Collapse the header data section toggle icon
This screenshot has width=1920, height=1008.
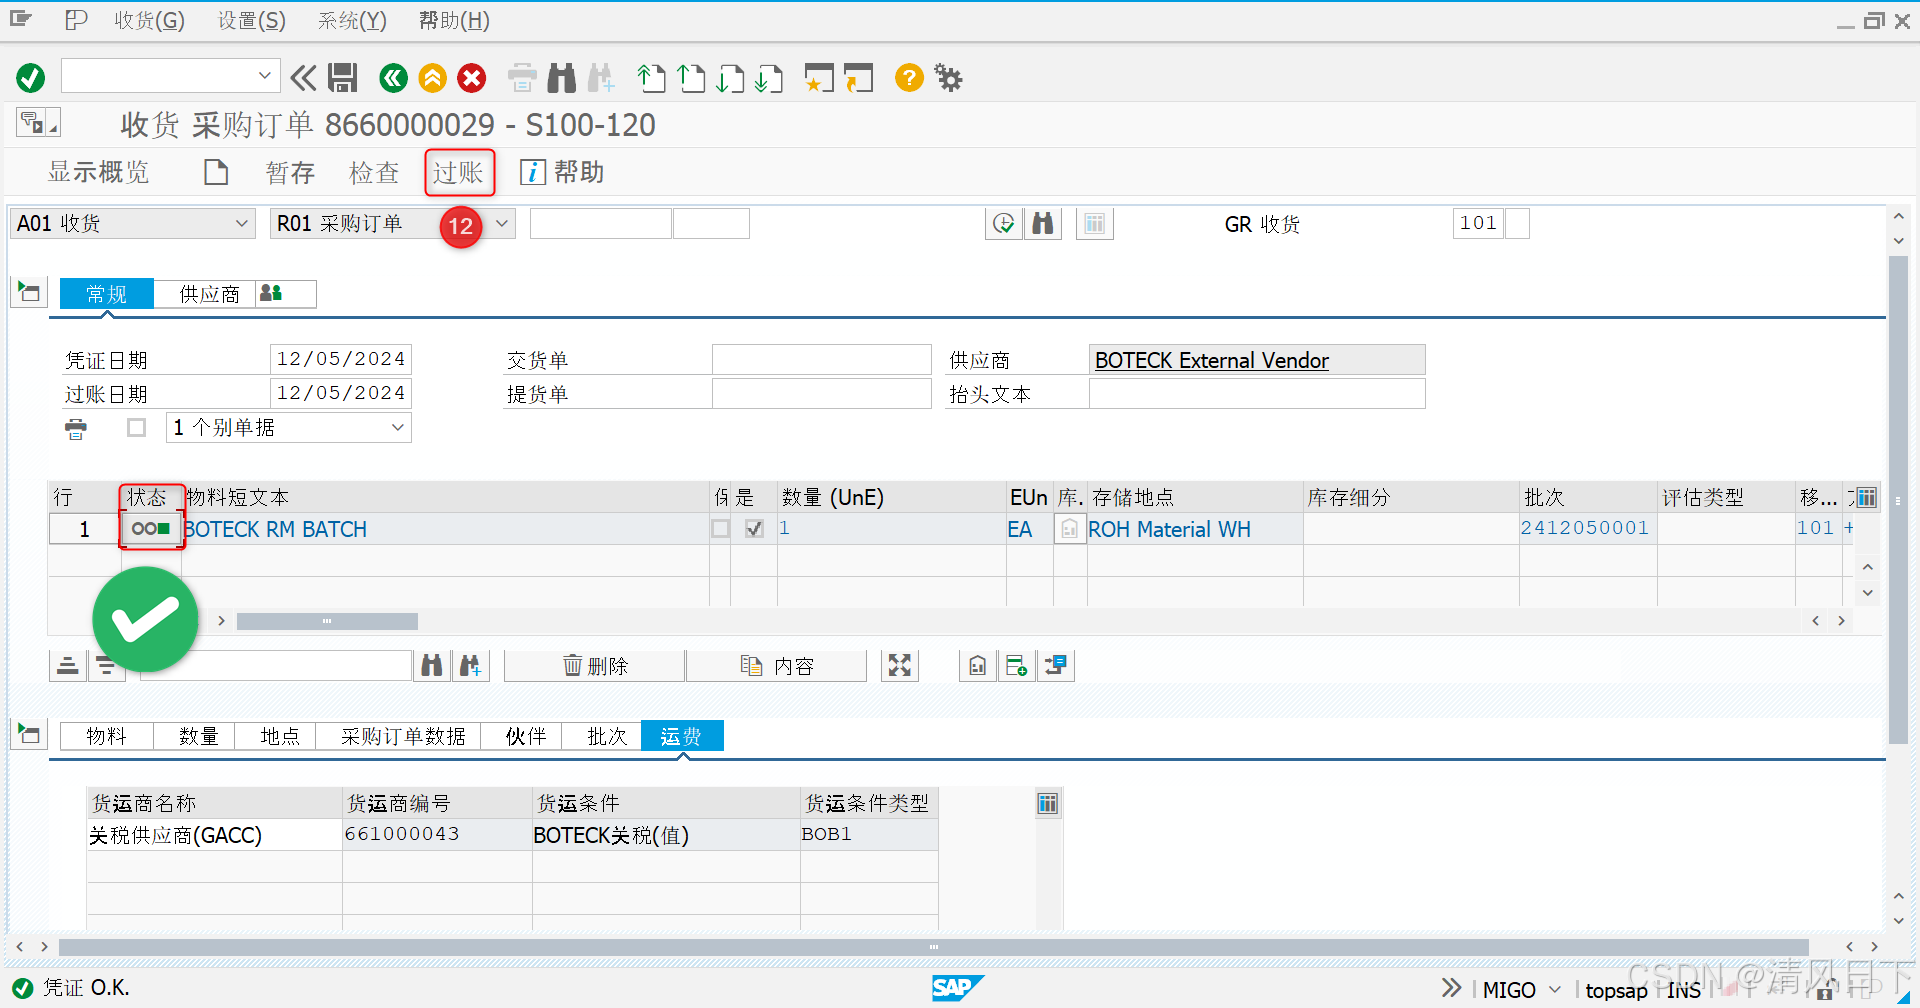(x=29, y=292)
